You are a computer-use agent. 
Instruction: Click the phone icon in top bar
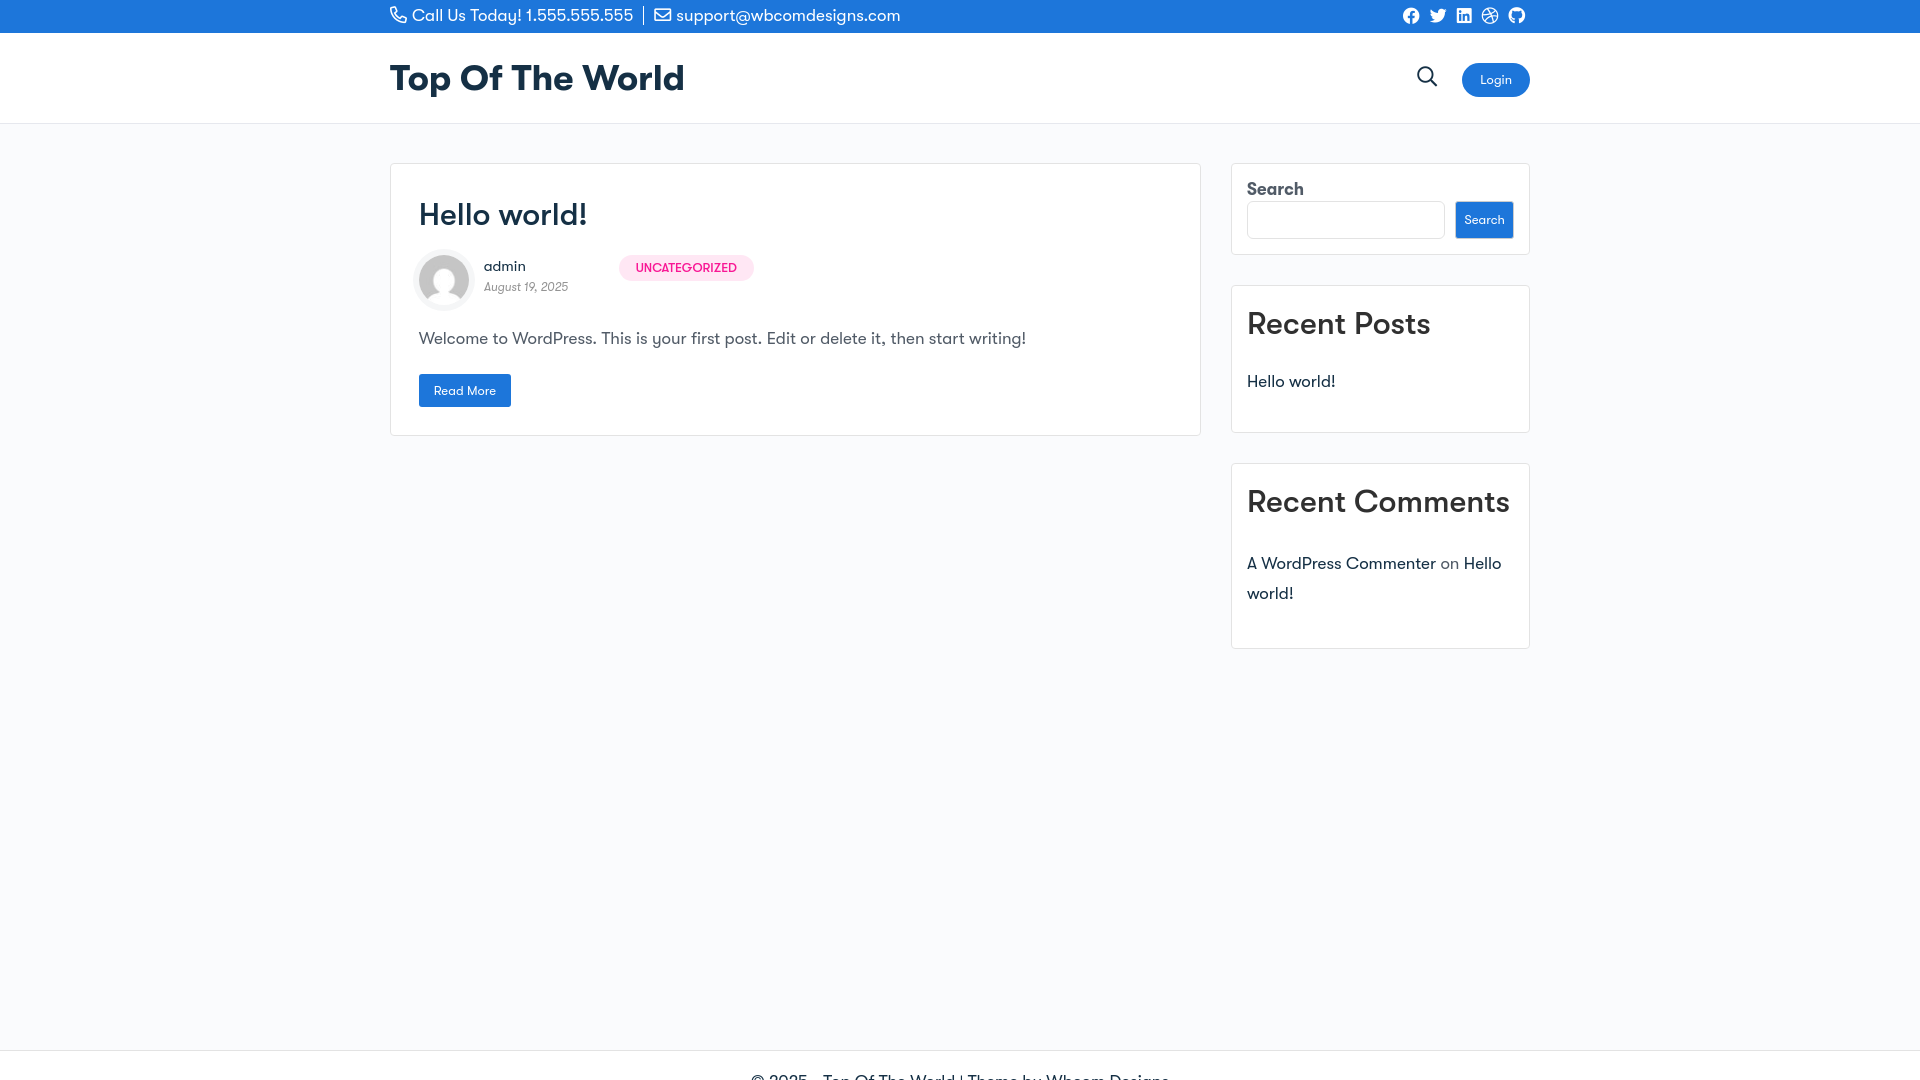click(398, 15)
